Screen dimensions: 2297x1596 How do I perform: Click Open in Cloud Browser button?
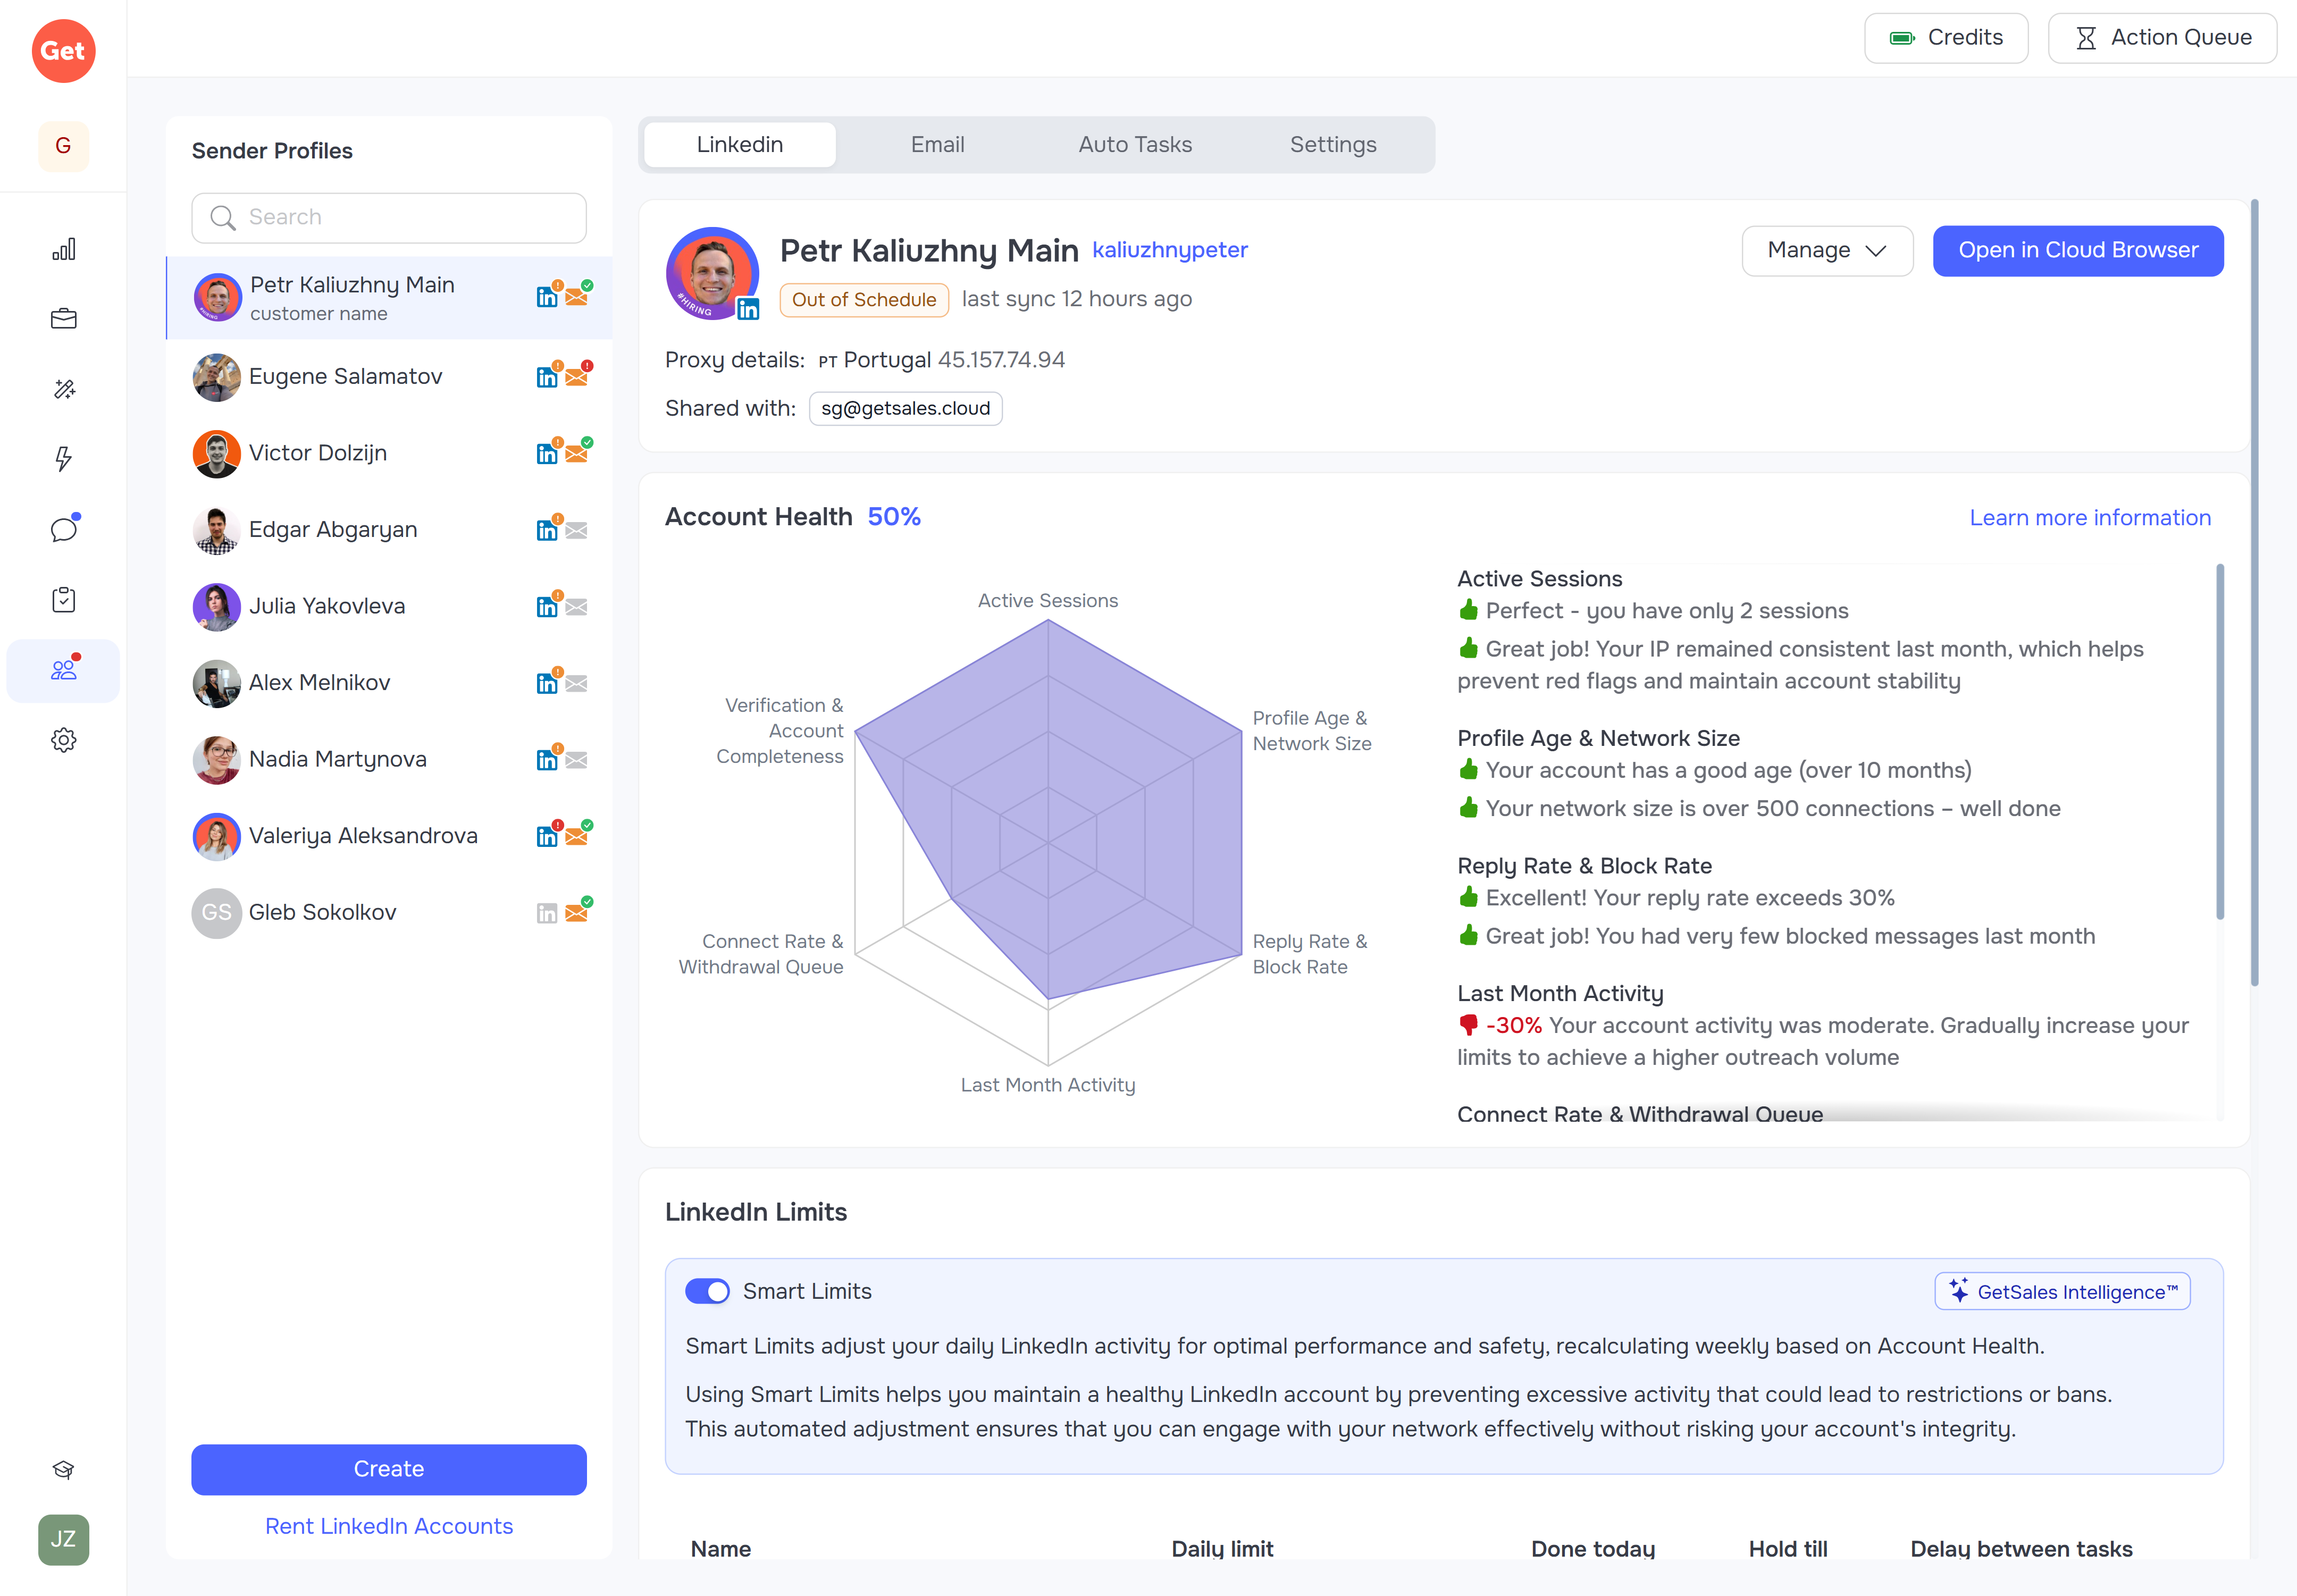(x=2077, y=250)
